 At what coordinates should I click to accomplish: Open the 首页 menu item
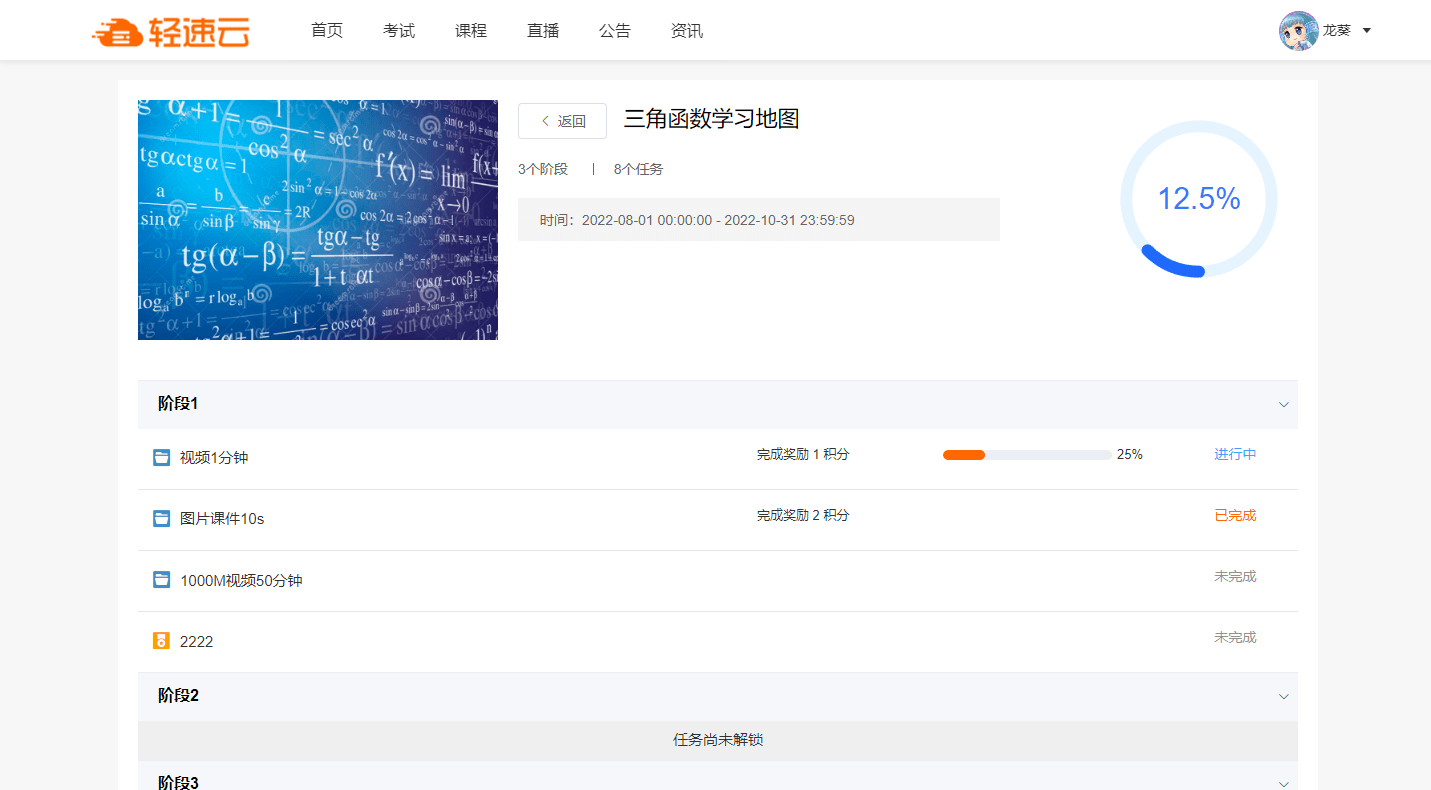pos(327,31)
